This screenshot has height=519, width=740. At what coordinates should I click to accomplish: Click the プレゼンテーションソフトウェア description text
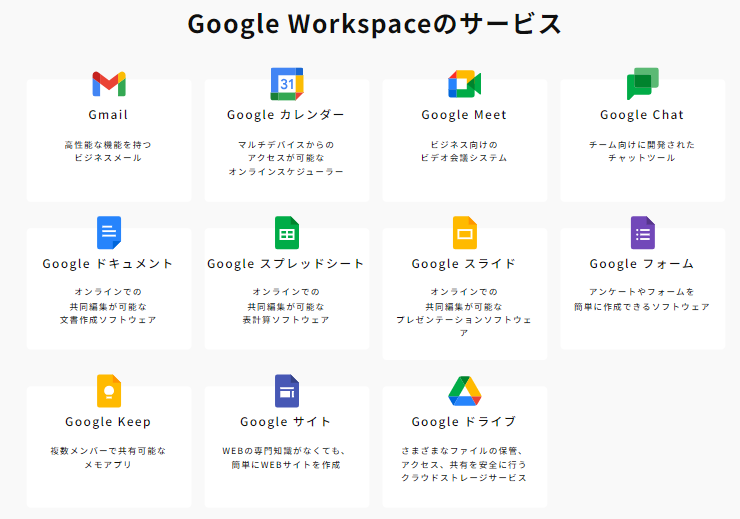[464, 326]
